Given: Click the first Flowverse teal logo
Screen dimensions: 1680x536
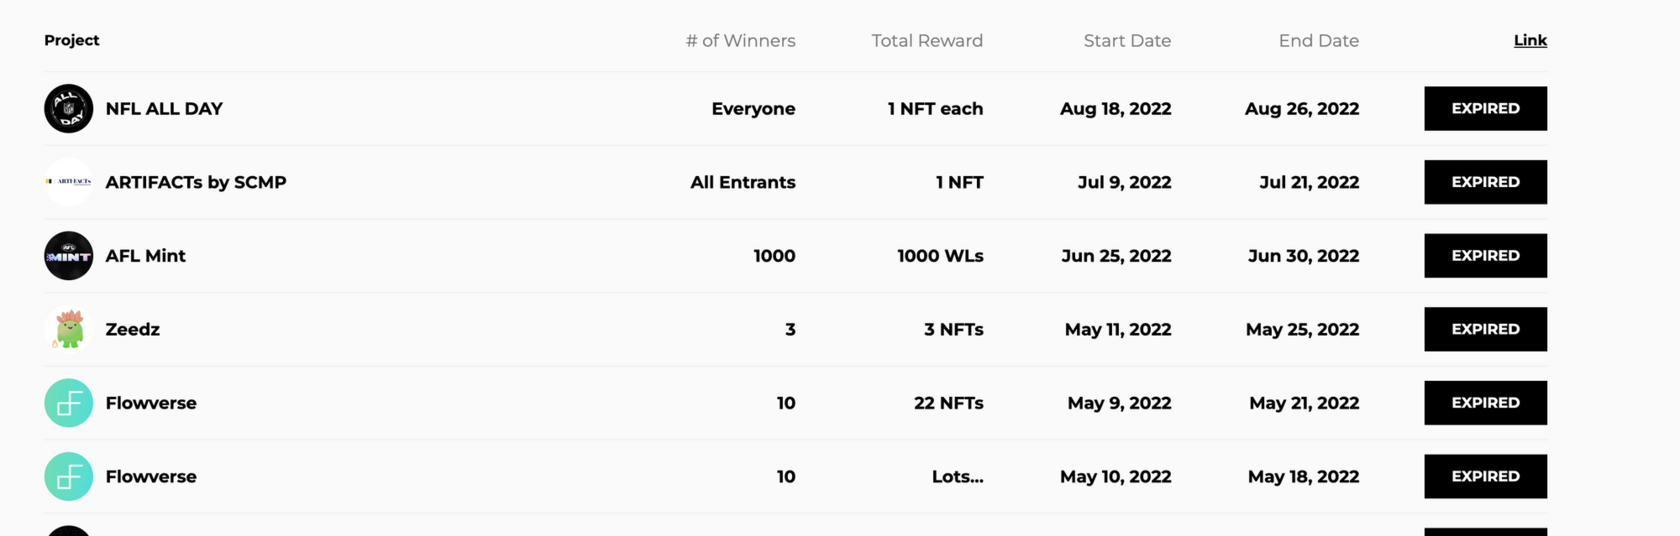Looking at the screenshot, I should [x=69, y=403].
